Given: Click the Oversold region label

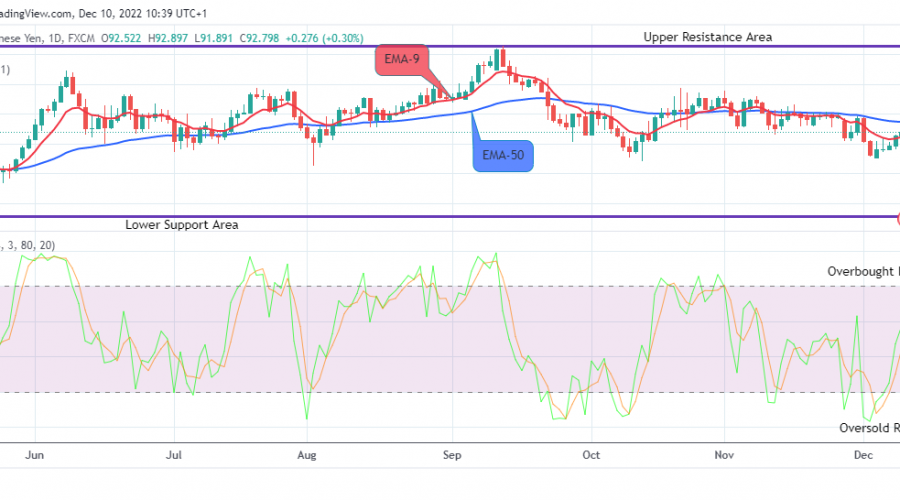Looking at the screenshot, I should coord(866,428).
